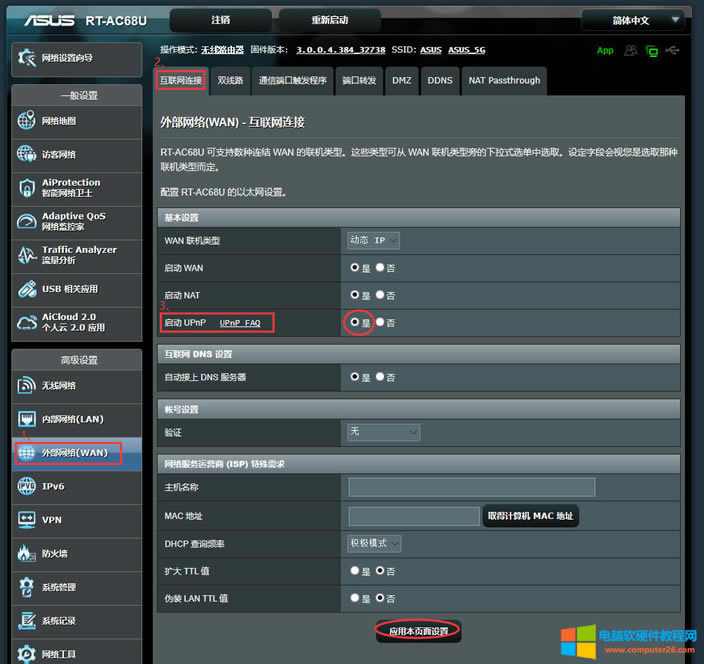This screenshot has height=664, width=704.
Task: Open the DHCP 查询频率 dropdown
Action: click(374, 543)
